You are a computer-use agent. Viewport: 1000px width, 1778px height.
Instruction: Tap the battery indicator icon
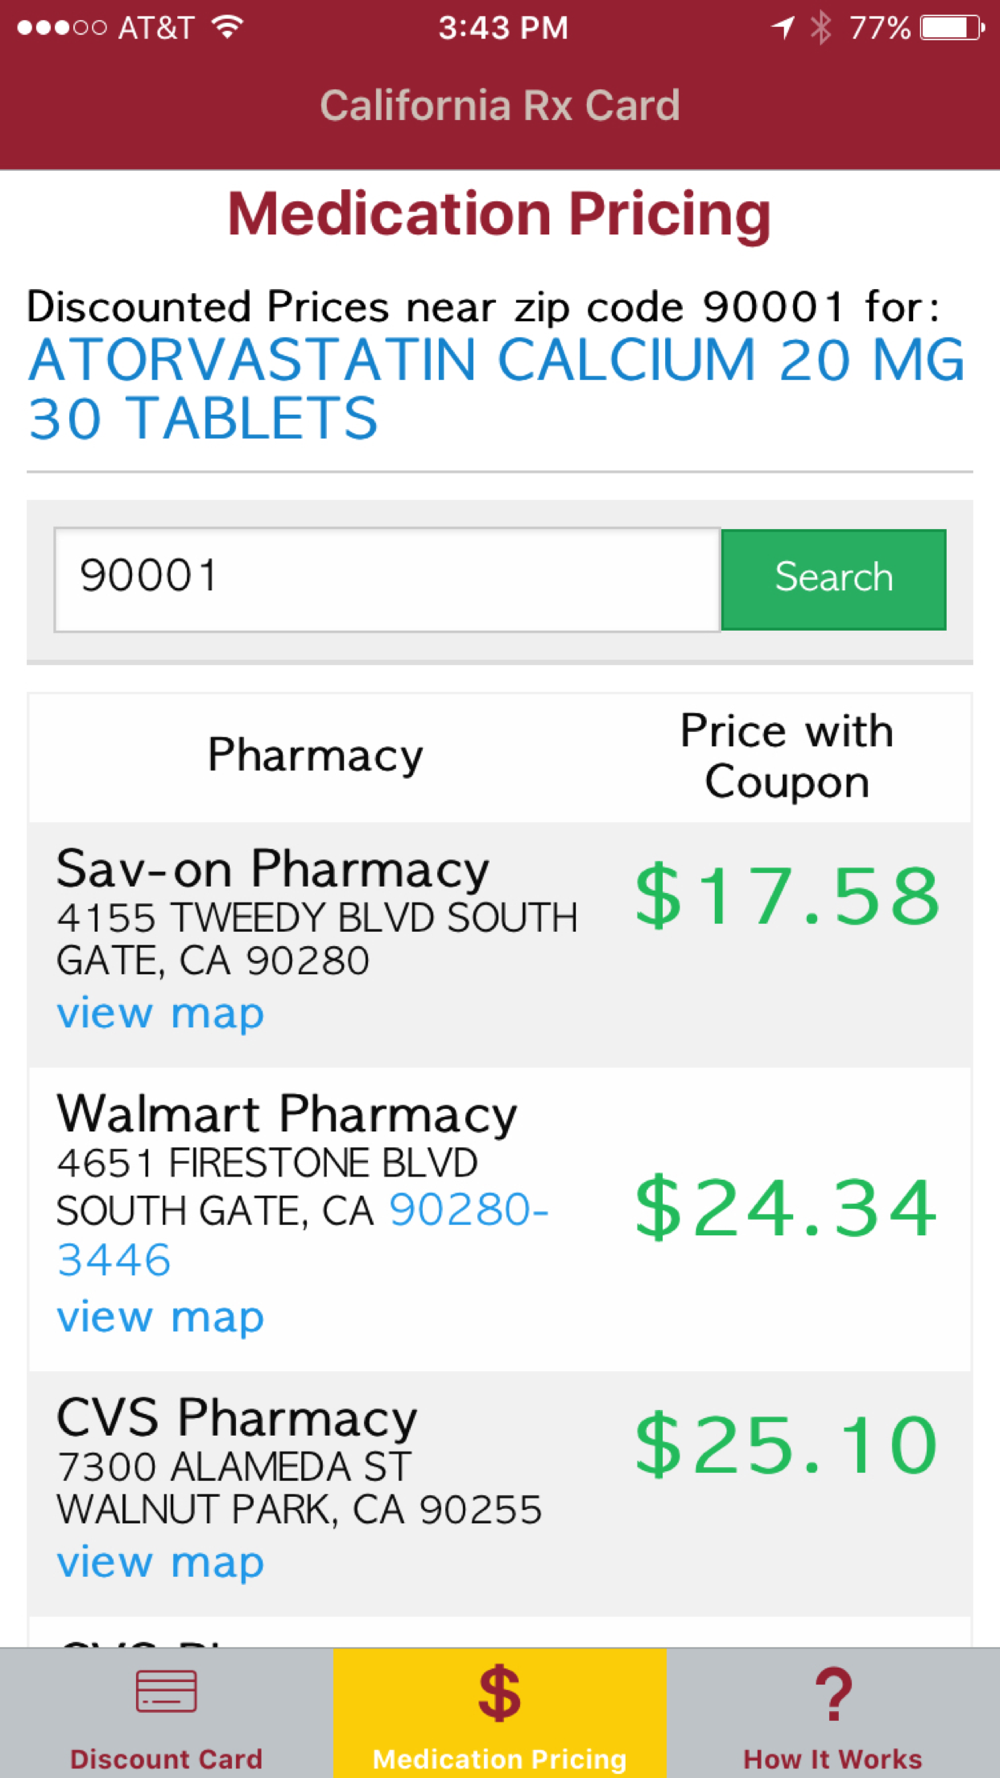[x=952, y=27]
